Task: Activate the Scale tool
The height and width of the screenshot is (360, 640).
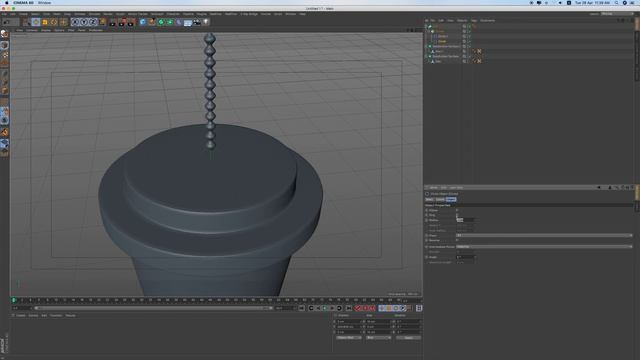Action: tap(45, 22)
